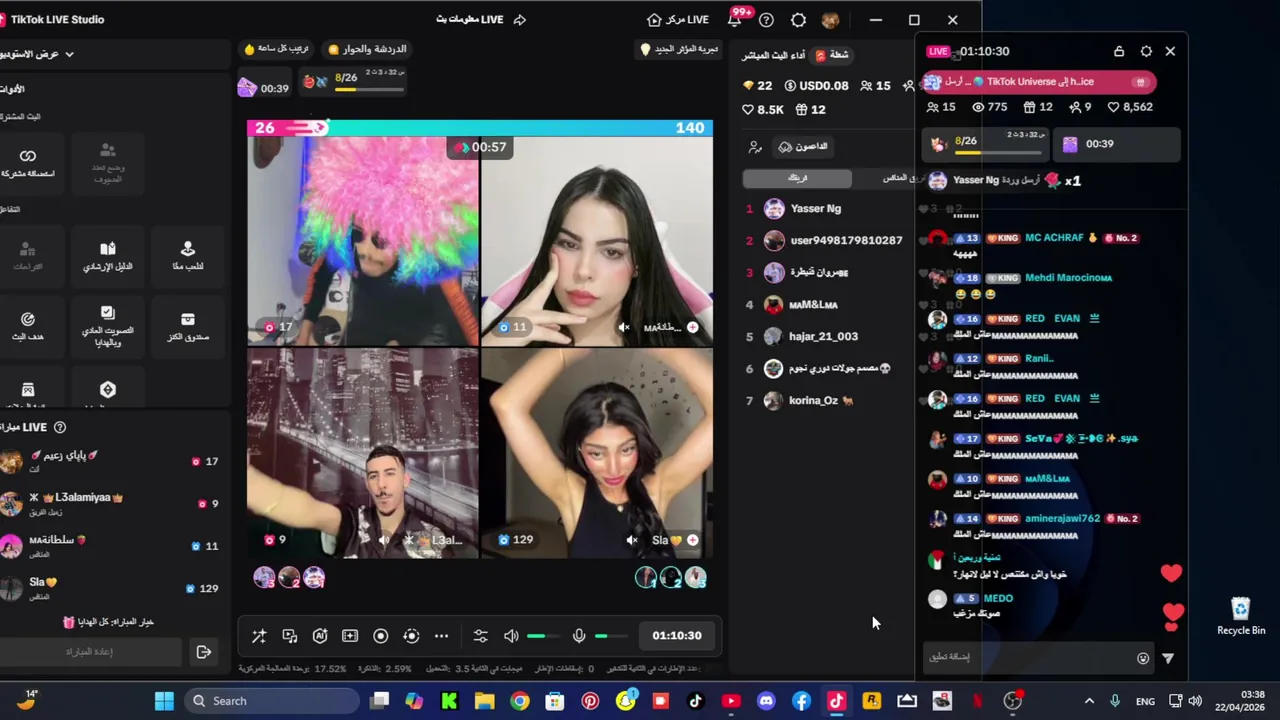The image size is (1280, 720).
Task: Select the highlighted team tab in ranking
Action: (797, 178)
